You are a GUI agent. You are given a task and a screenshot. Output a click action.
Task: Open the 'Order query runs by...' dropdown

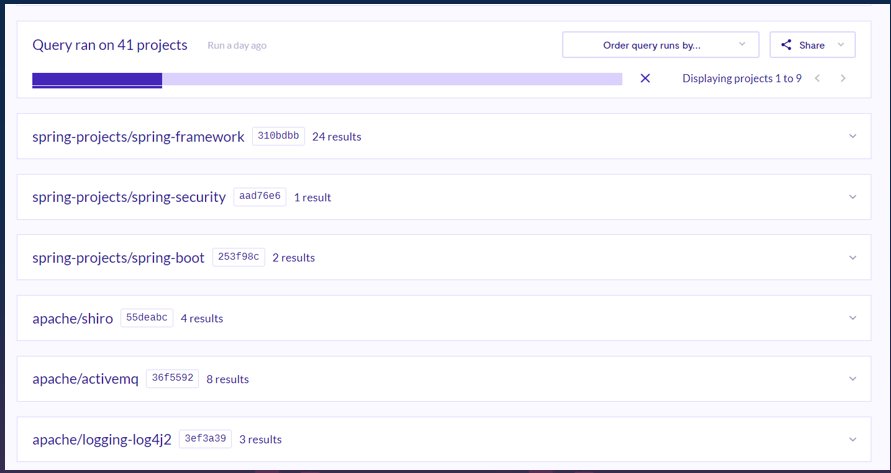(660, 45)
